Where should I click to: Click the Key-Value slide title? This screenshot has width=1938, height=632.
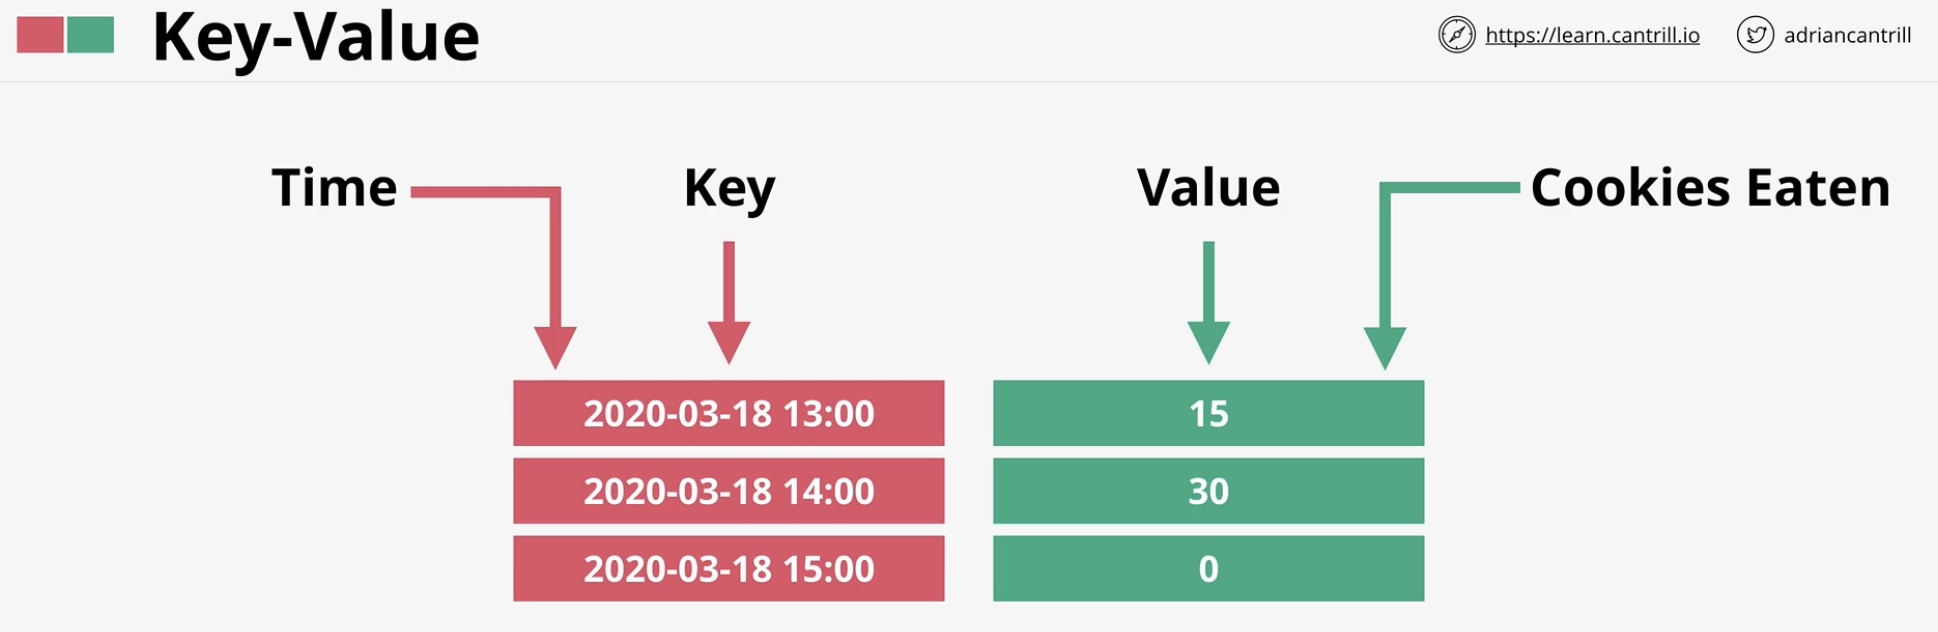pyautogui.click(x=315, y=38)
